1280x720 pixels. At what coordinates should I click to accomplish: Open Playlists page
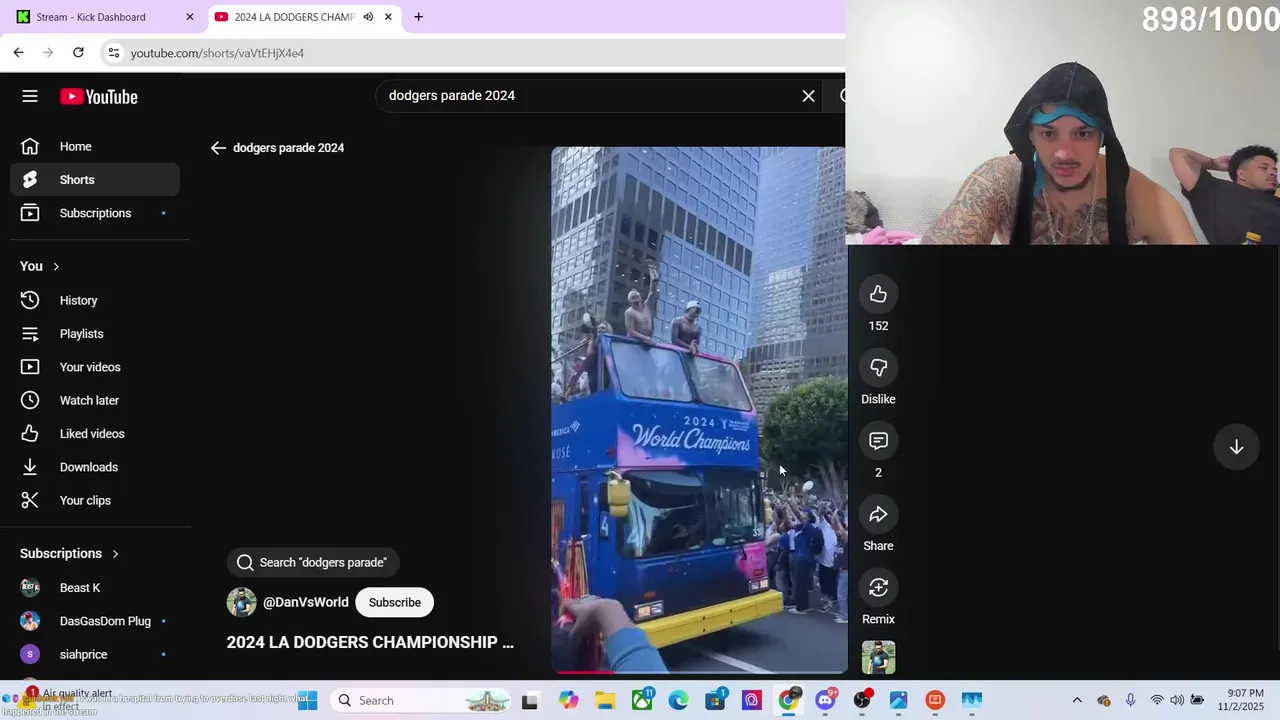[95, 334]
